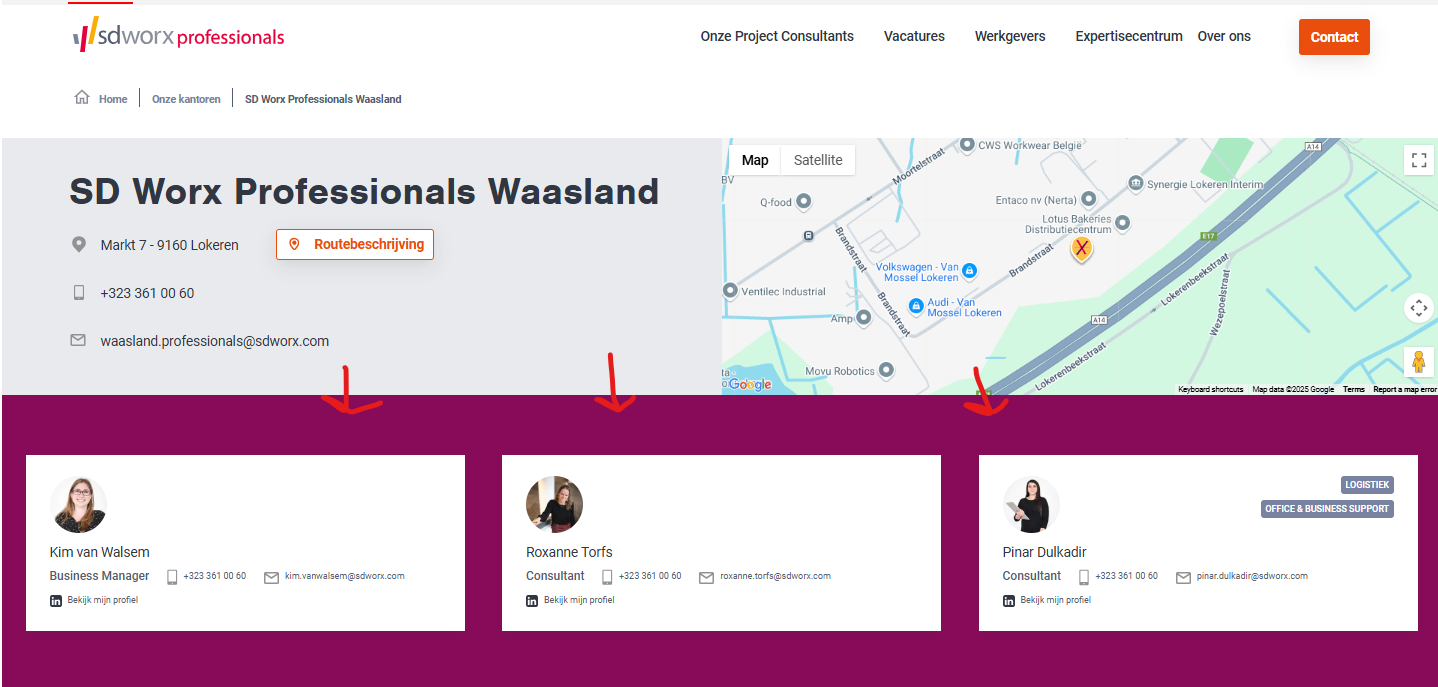
Task: Click Pinar Dulkadir's profile photo
Action: [1031, 504]
